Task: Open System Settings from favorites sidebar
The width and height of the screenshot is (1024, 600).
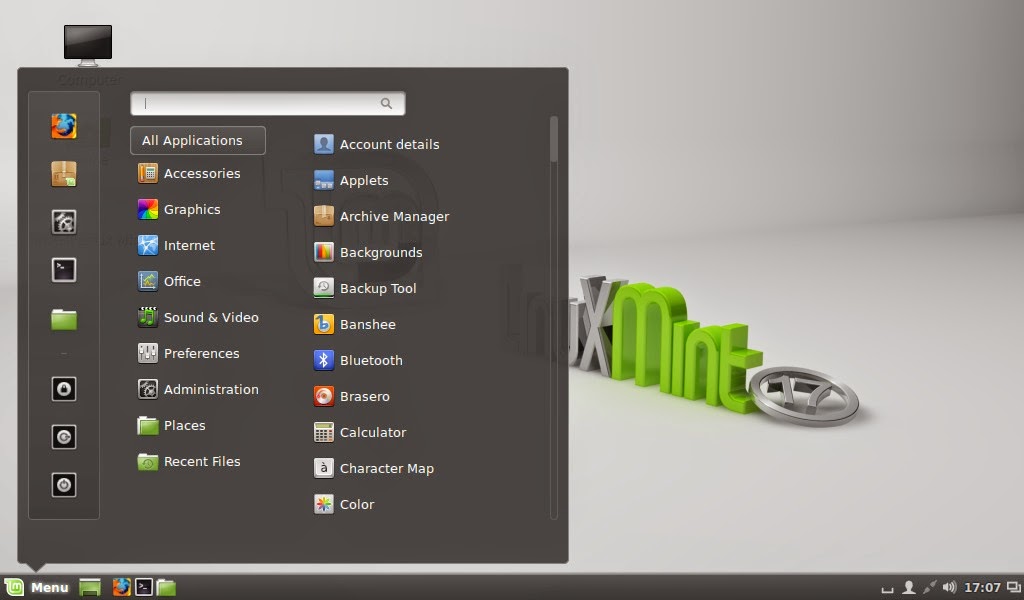Action: [64, 222]
